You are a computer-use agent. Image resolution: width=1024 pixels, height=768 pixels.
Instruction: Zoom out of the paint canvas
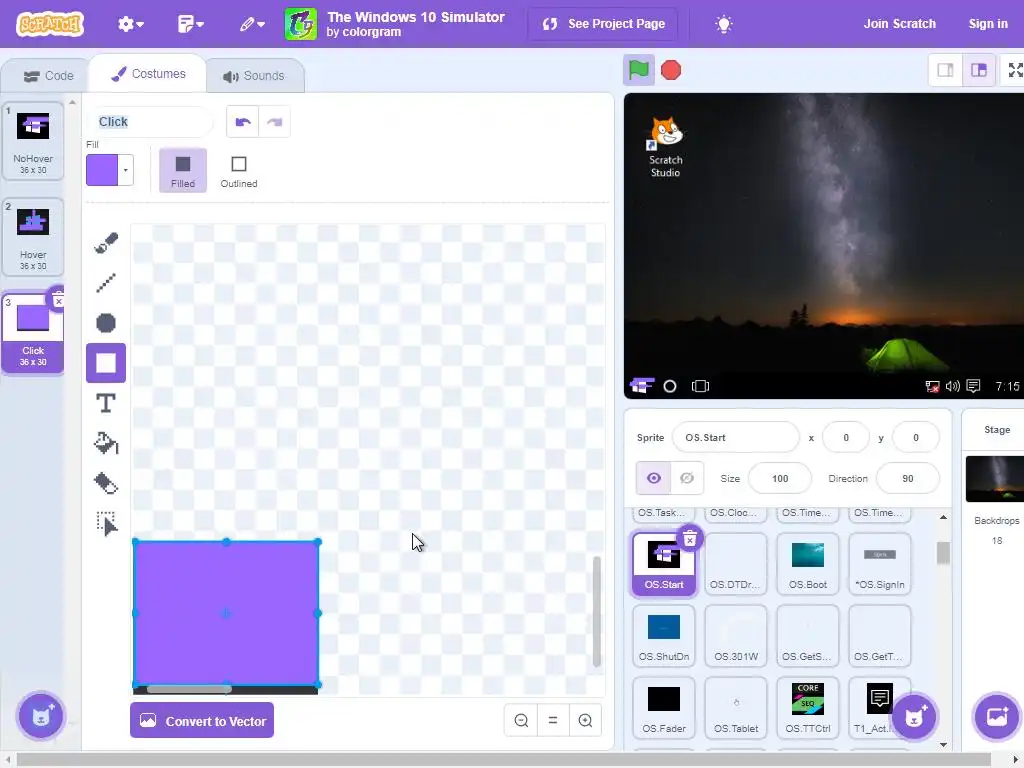tap(521, 720)
